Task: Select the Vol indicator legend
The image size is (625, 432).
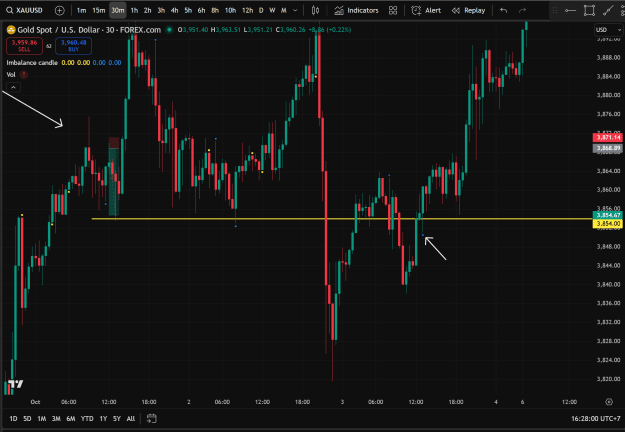Action: (11, 75)
